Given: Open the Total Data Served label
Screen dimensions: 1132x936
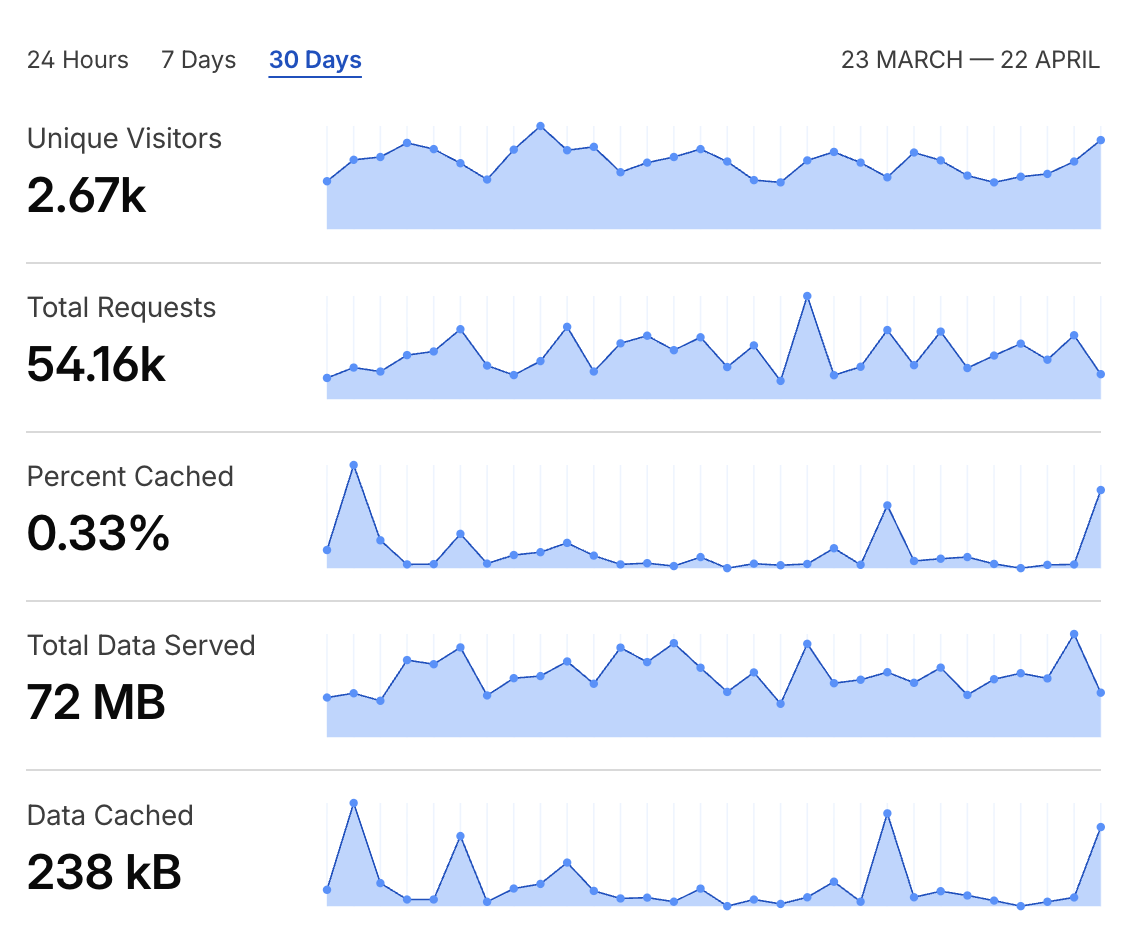Looking at the screenshot, I should [141, 645].
